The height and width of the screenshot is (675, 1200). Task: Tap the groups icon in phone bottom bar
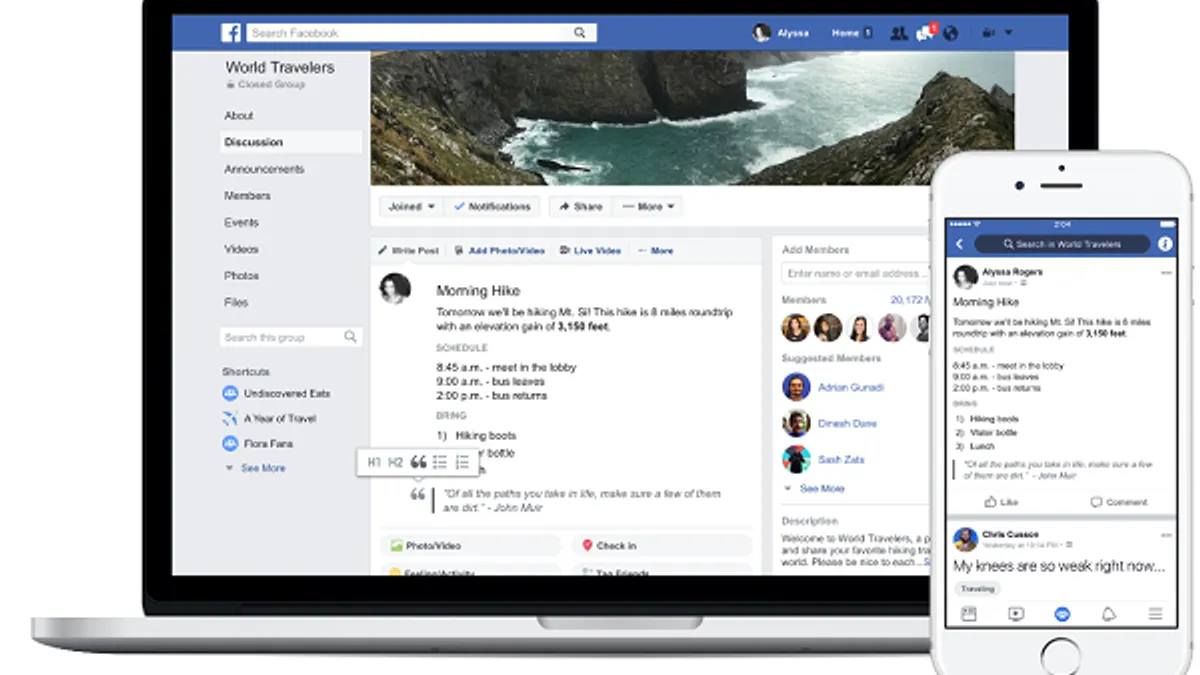1062,614
